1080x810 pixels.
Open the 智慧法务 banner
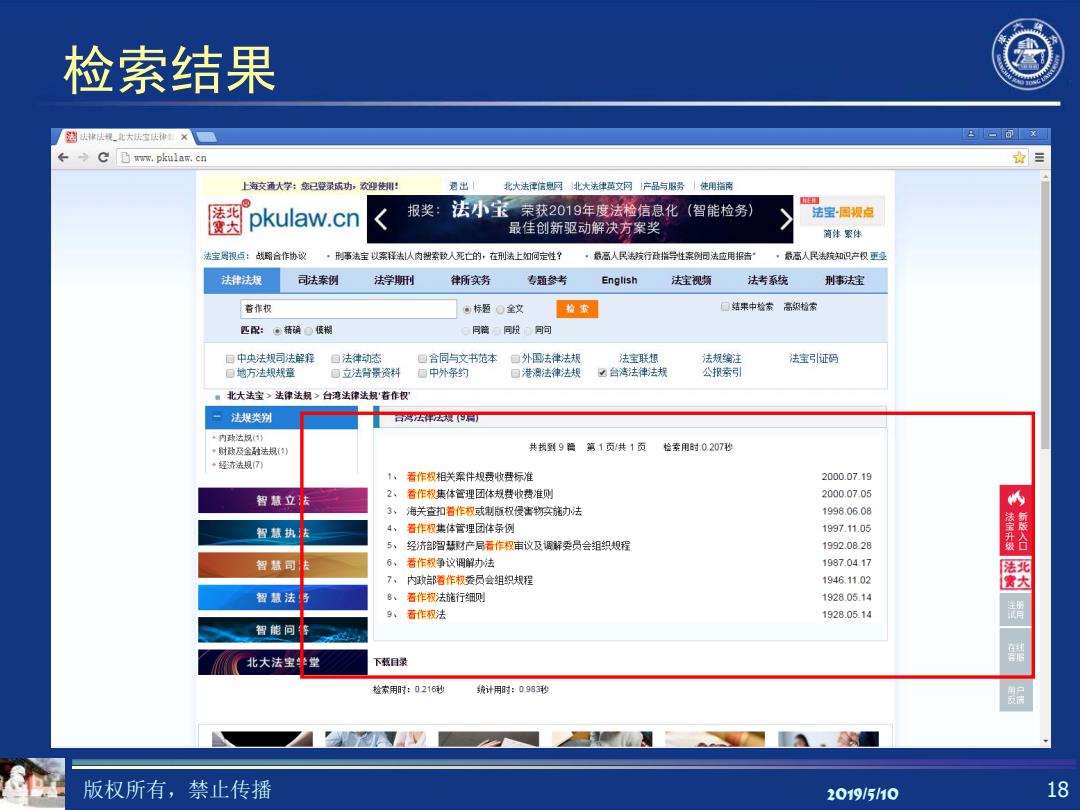pos(282,598)
